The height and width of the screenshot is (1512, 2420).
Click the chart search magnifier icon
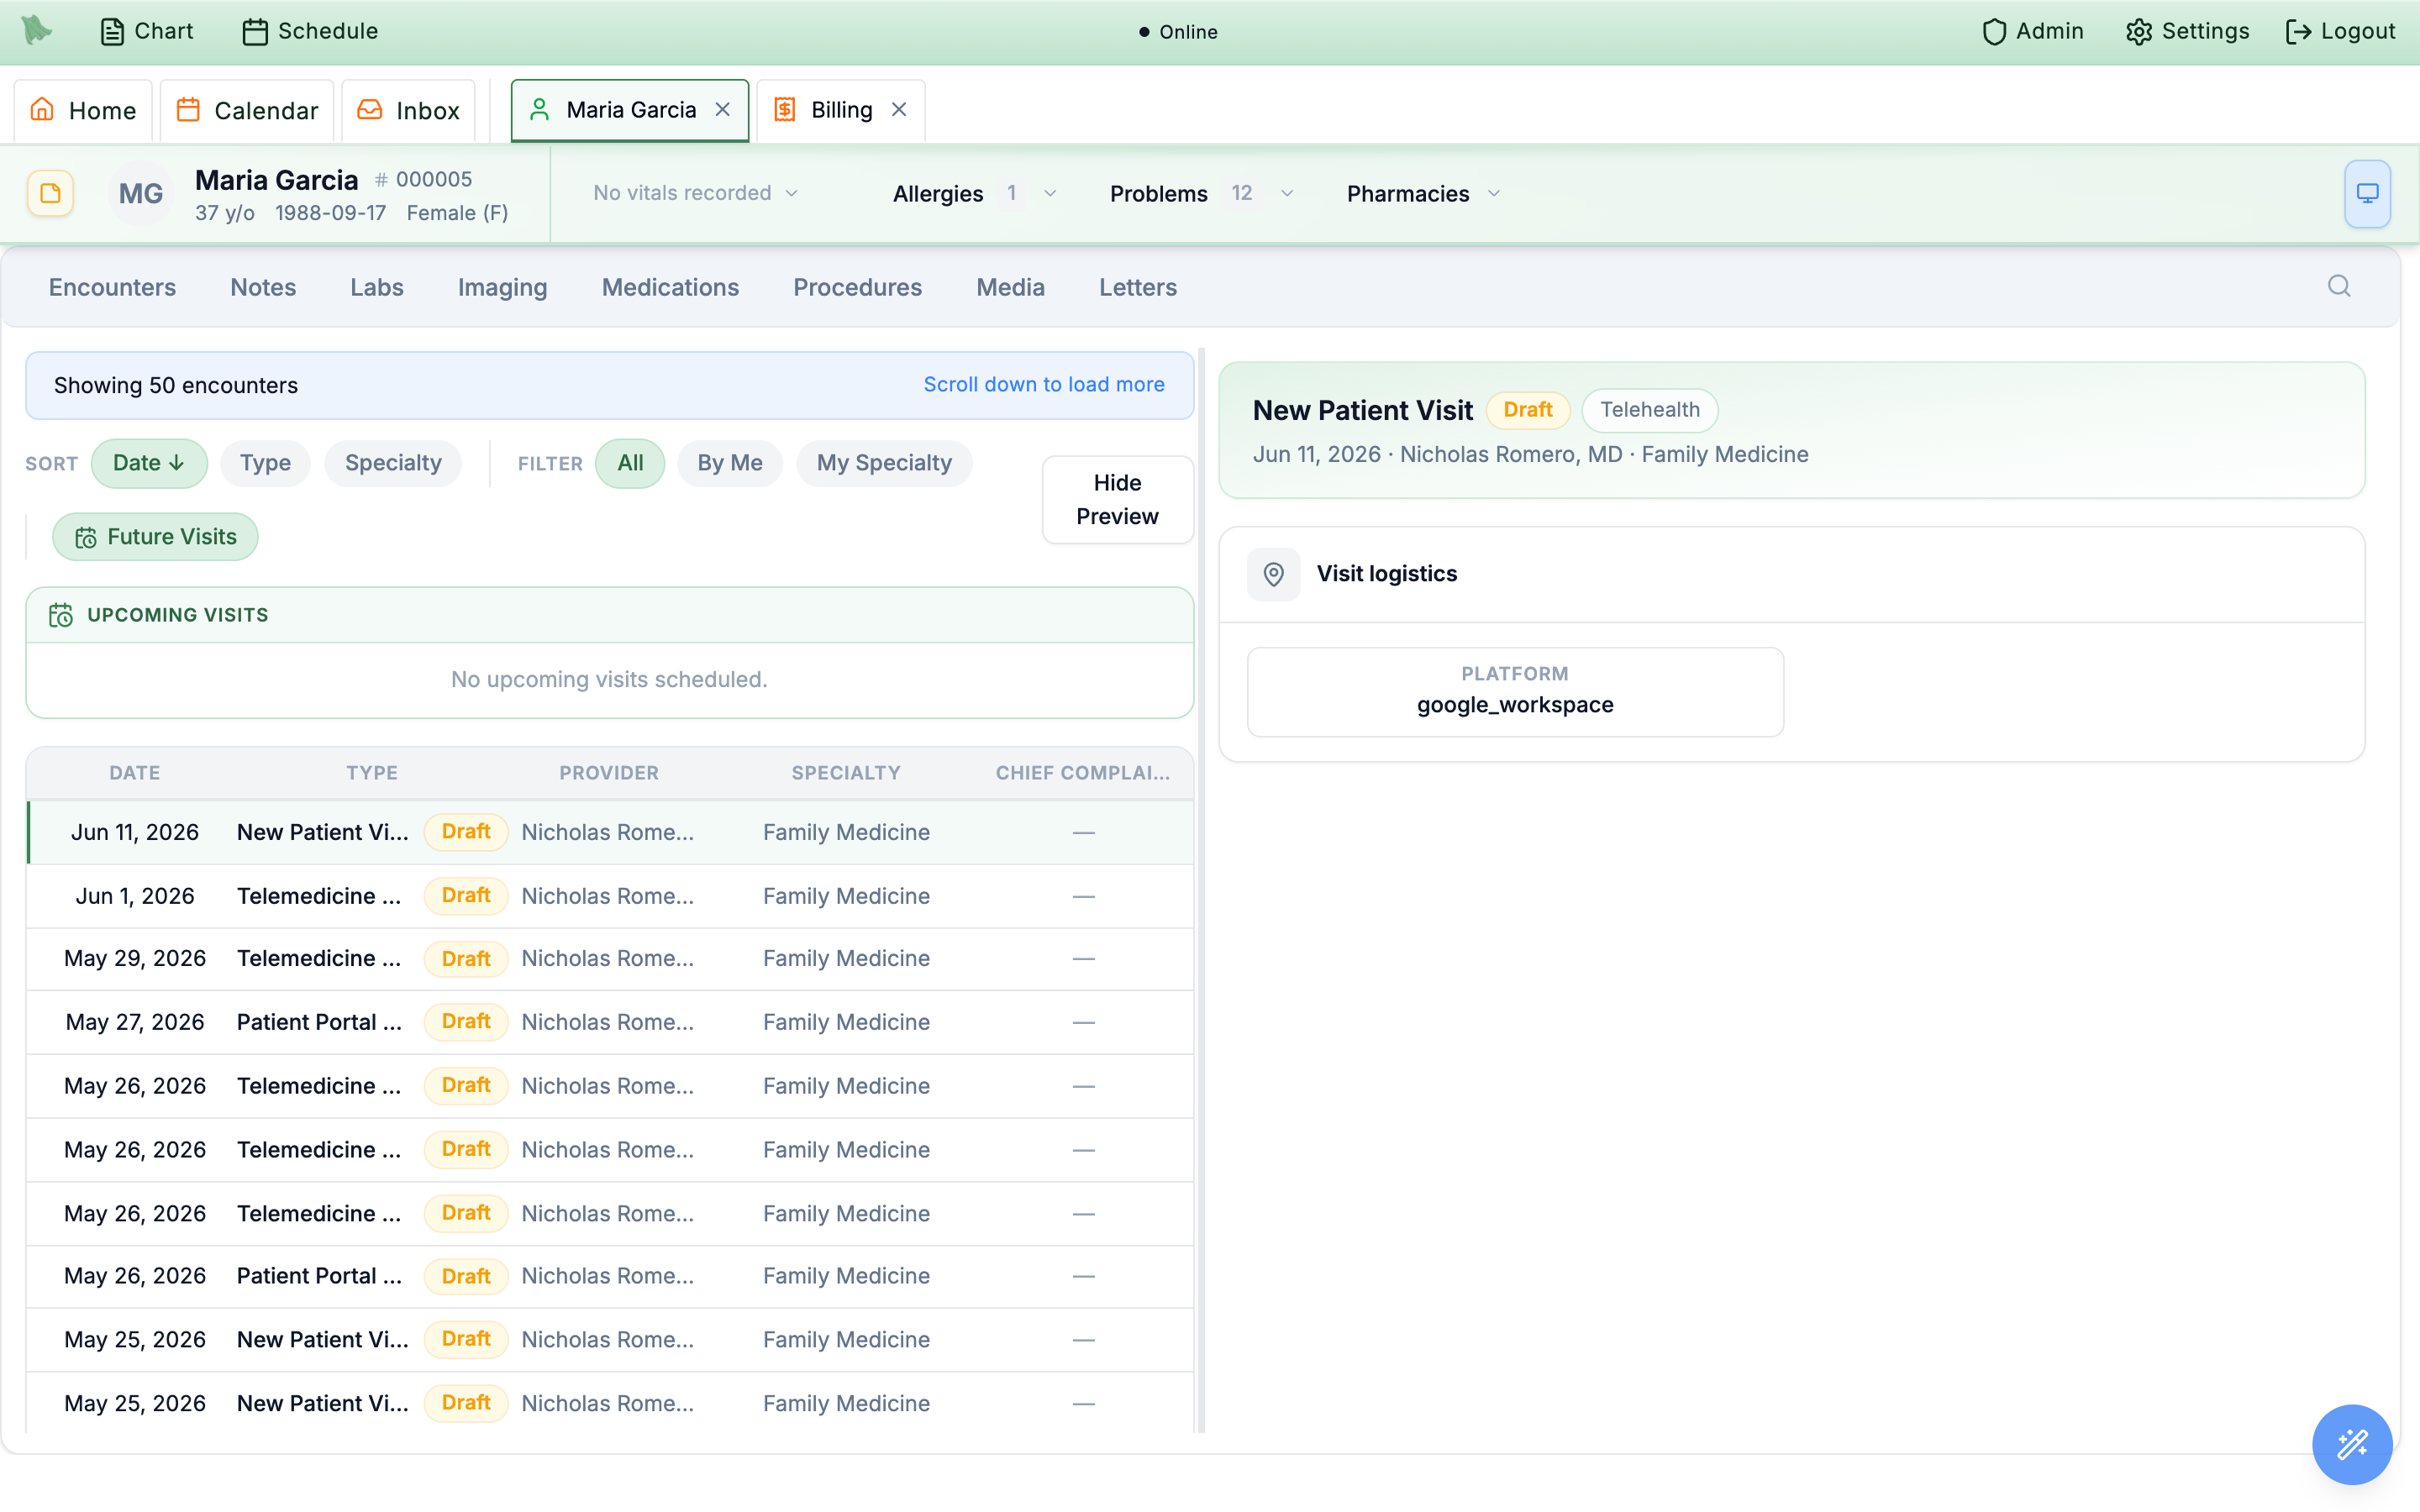pos(2339,287)
